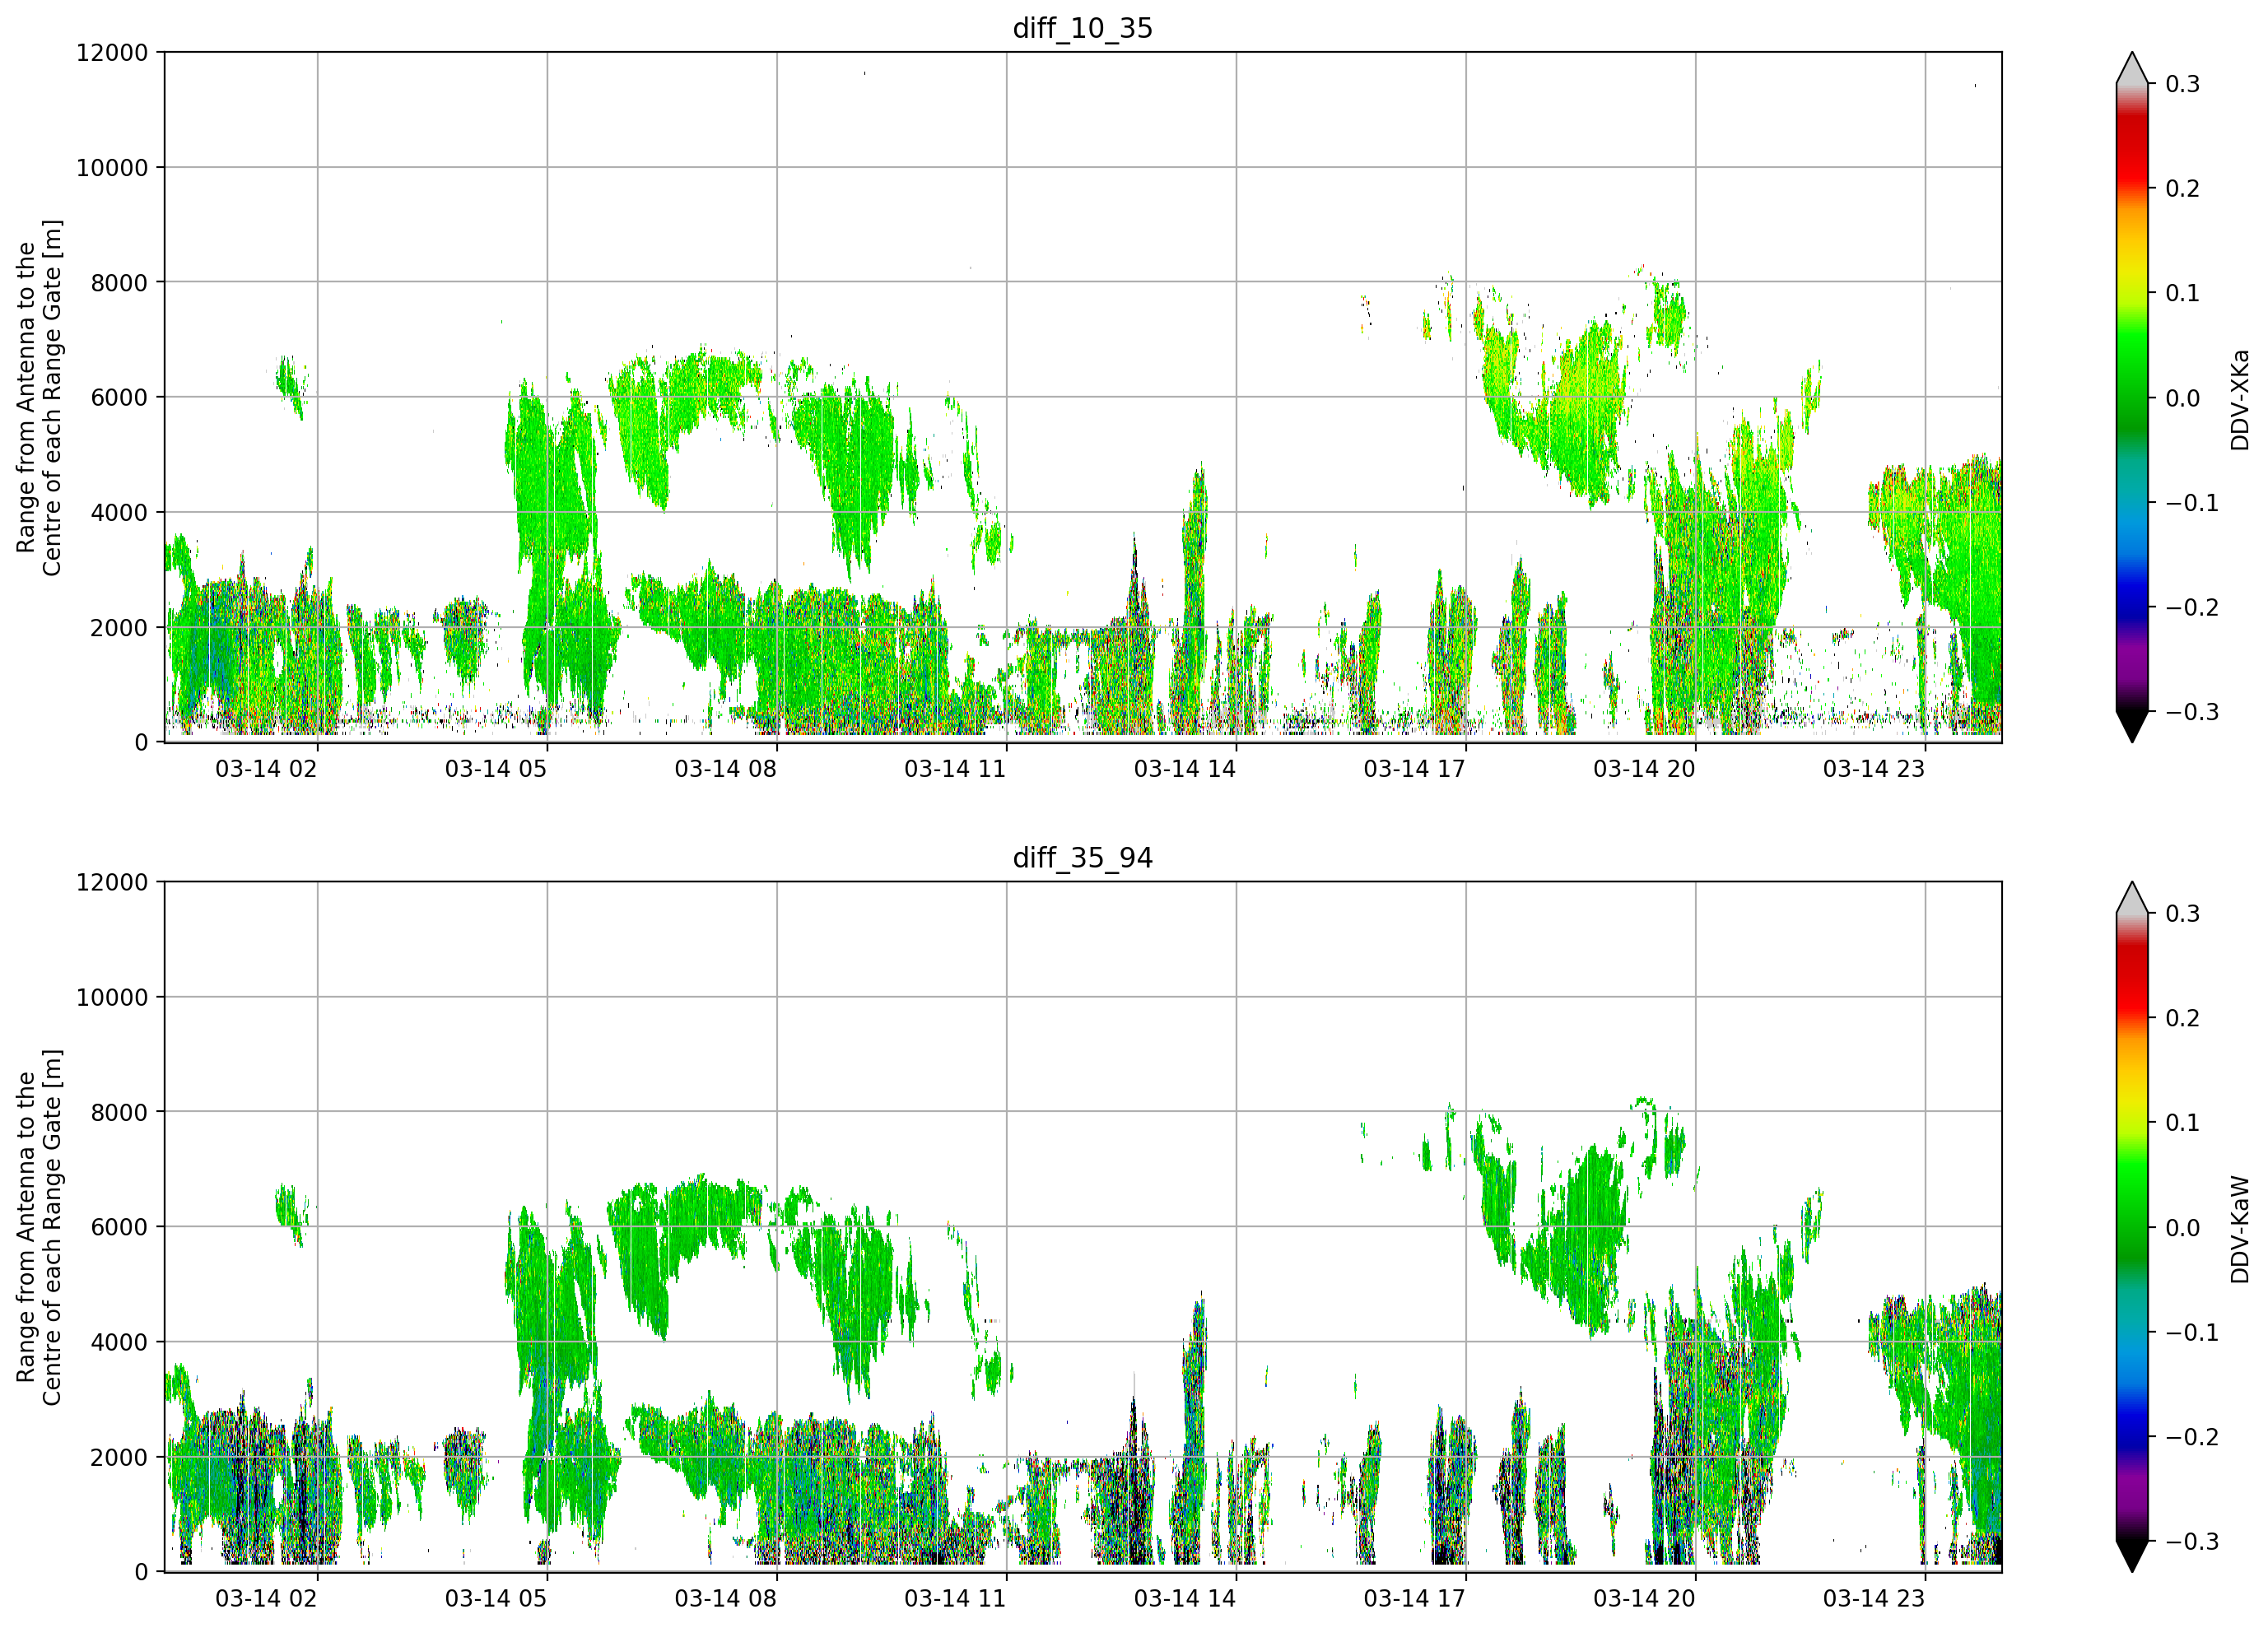Click the DDV-KaW colorbar gradient
Image resolution: width=2268 pixels, height=1628 pixels.
pos(2132,1227)
